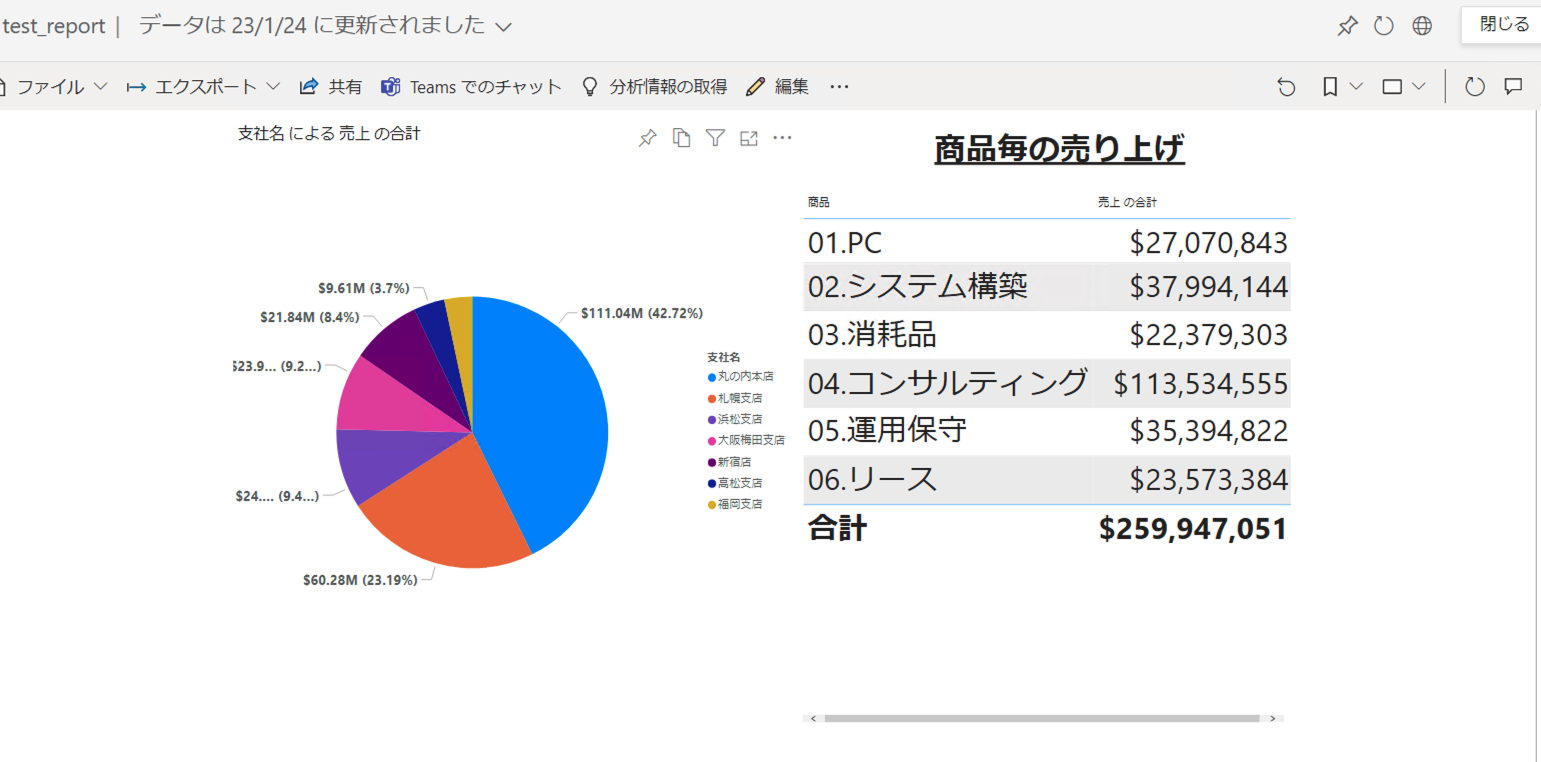Open the pie chart's more options (…) menu

[782, 137]
